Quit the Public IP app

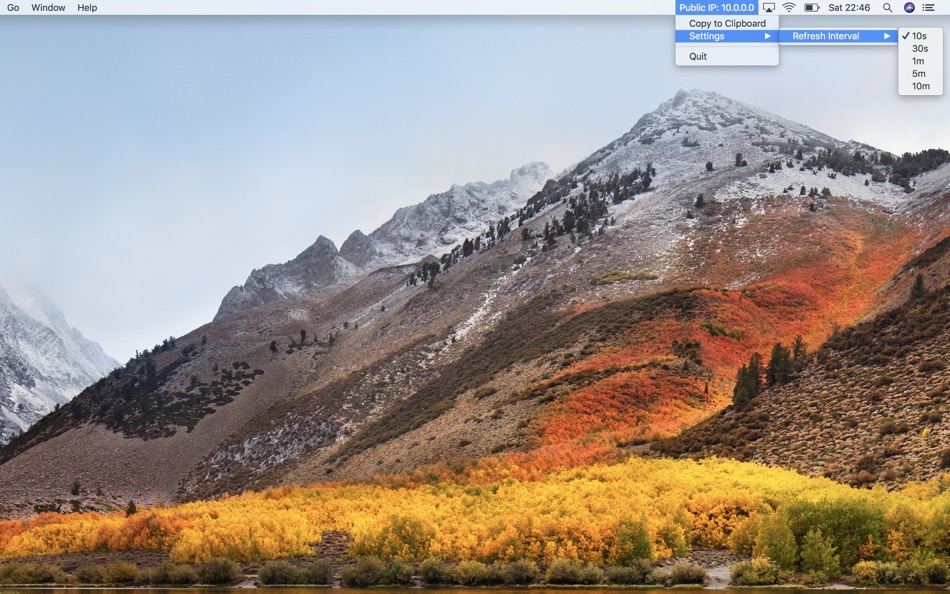click(727, 56)
